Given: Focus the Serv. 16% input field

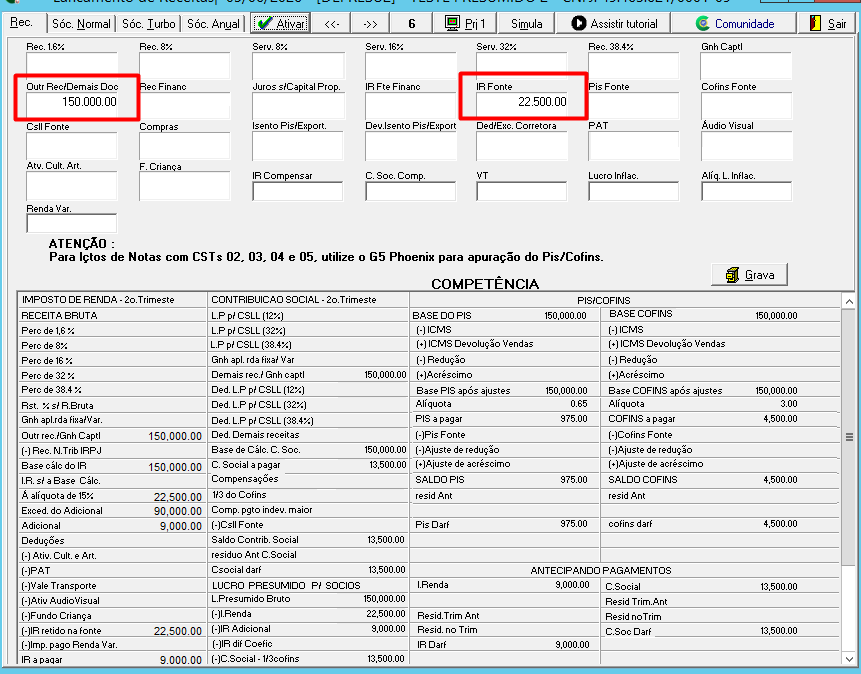Looking at the screenshot, I should pyautogui.click(x=411, y=65).
